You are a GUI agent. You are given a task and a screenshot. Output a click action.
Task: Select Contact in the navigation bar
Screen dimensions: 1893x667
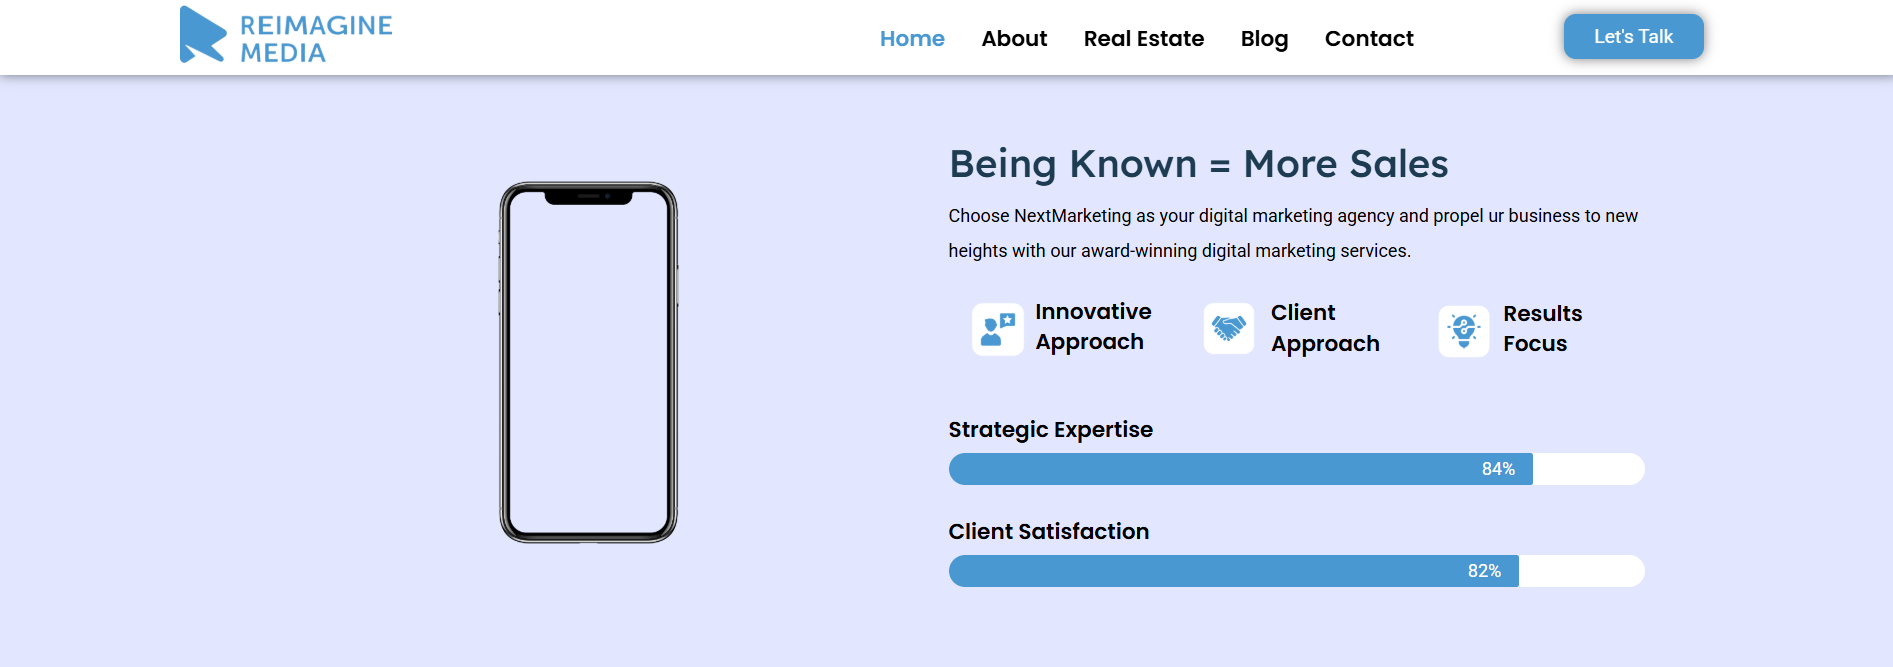[1369, 39]
